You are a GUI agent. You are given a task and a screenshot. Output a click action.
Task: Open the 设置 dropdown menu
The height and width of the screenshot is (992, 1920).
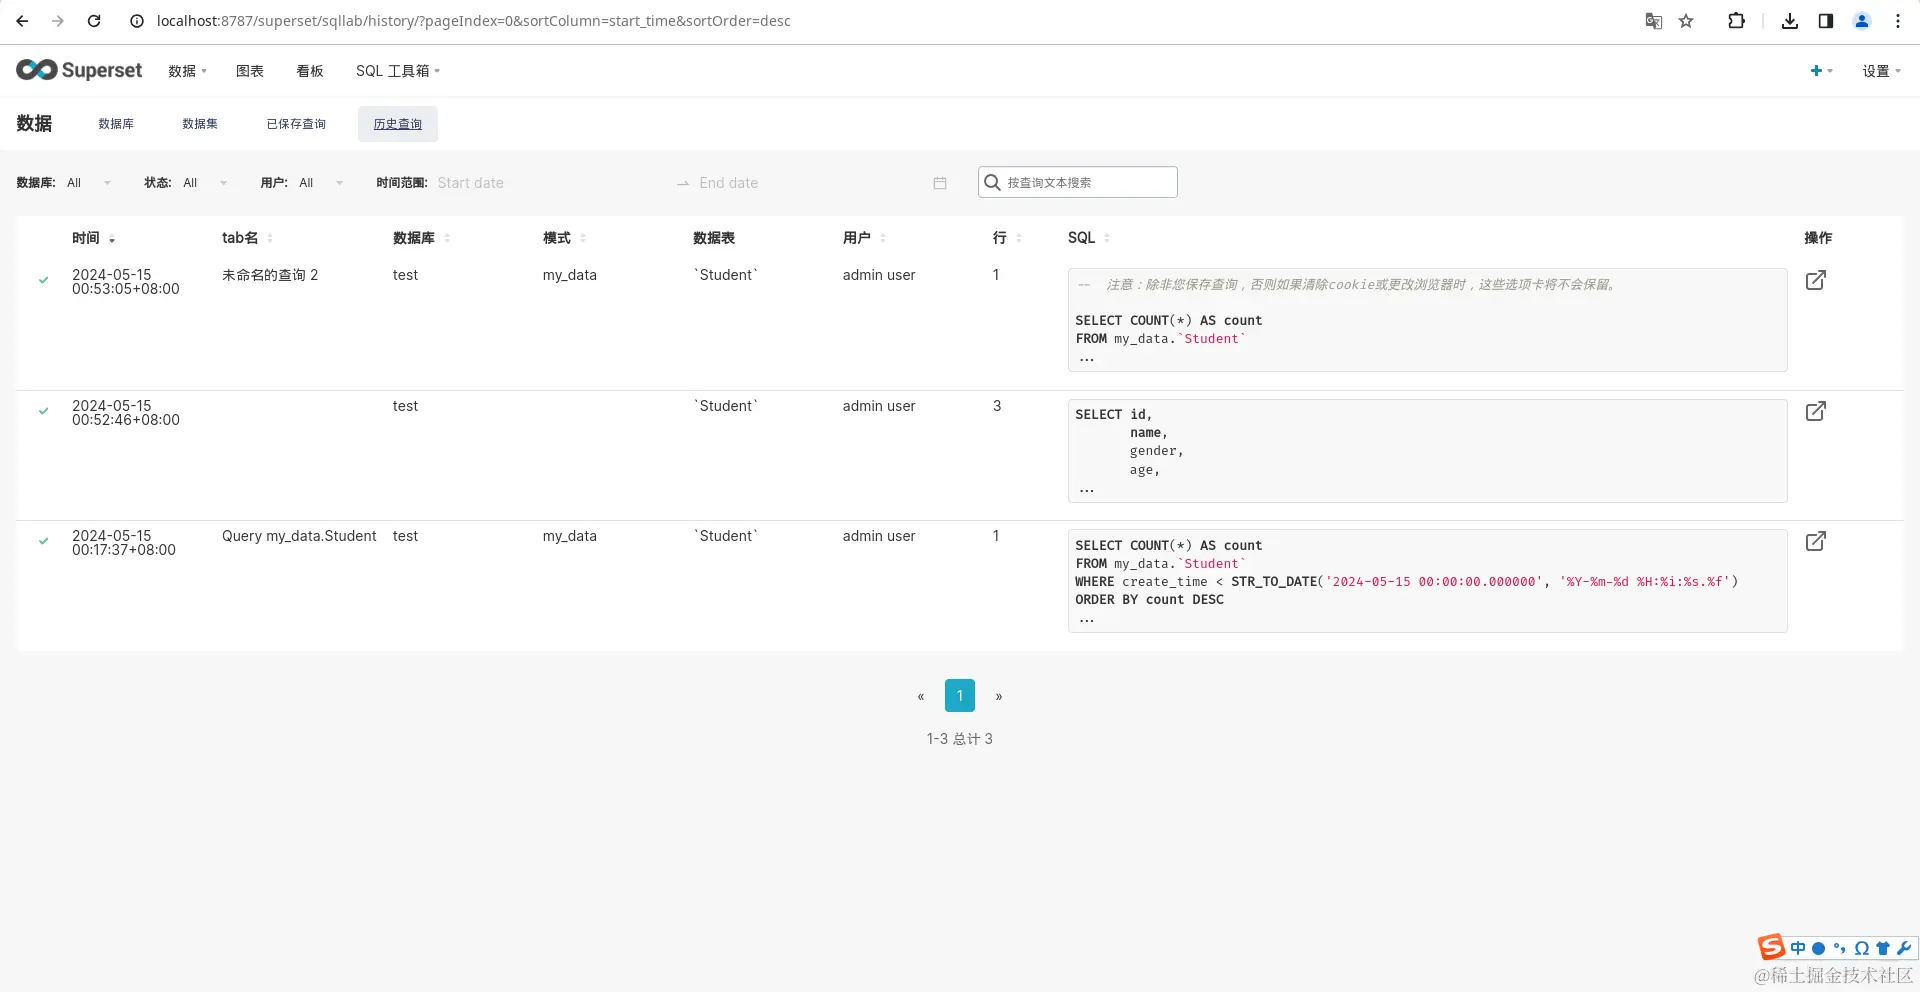(x=1881, y=71)
